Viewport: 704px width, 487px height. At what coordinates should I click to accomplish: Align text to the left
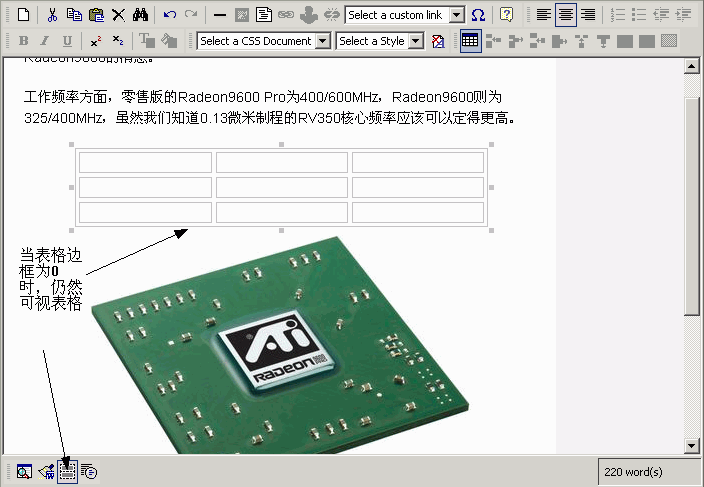click(544, 15)
